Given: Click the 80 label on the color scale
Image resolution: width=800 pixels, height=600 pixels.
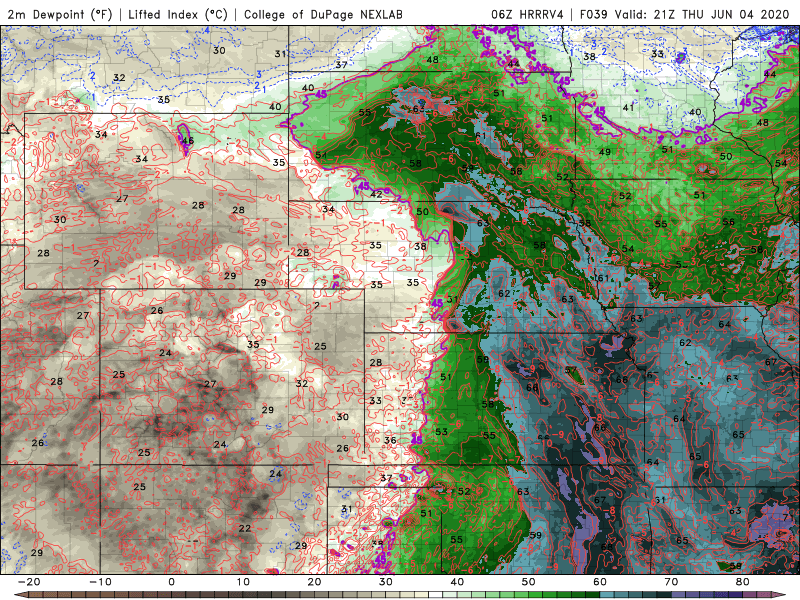Looking at the screenshot, I should point(743,582).
